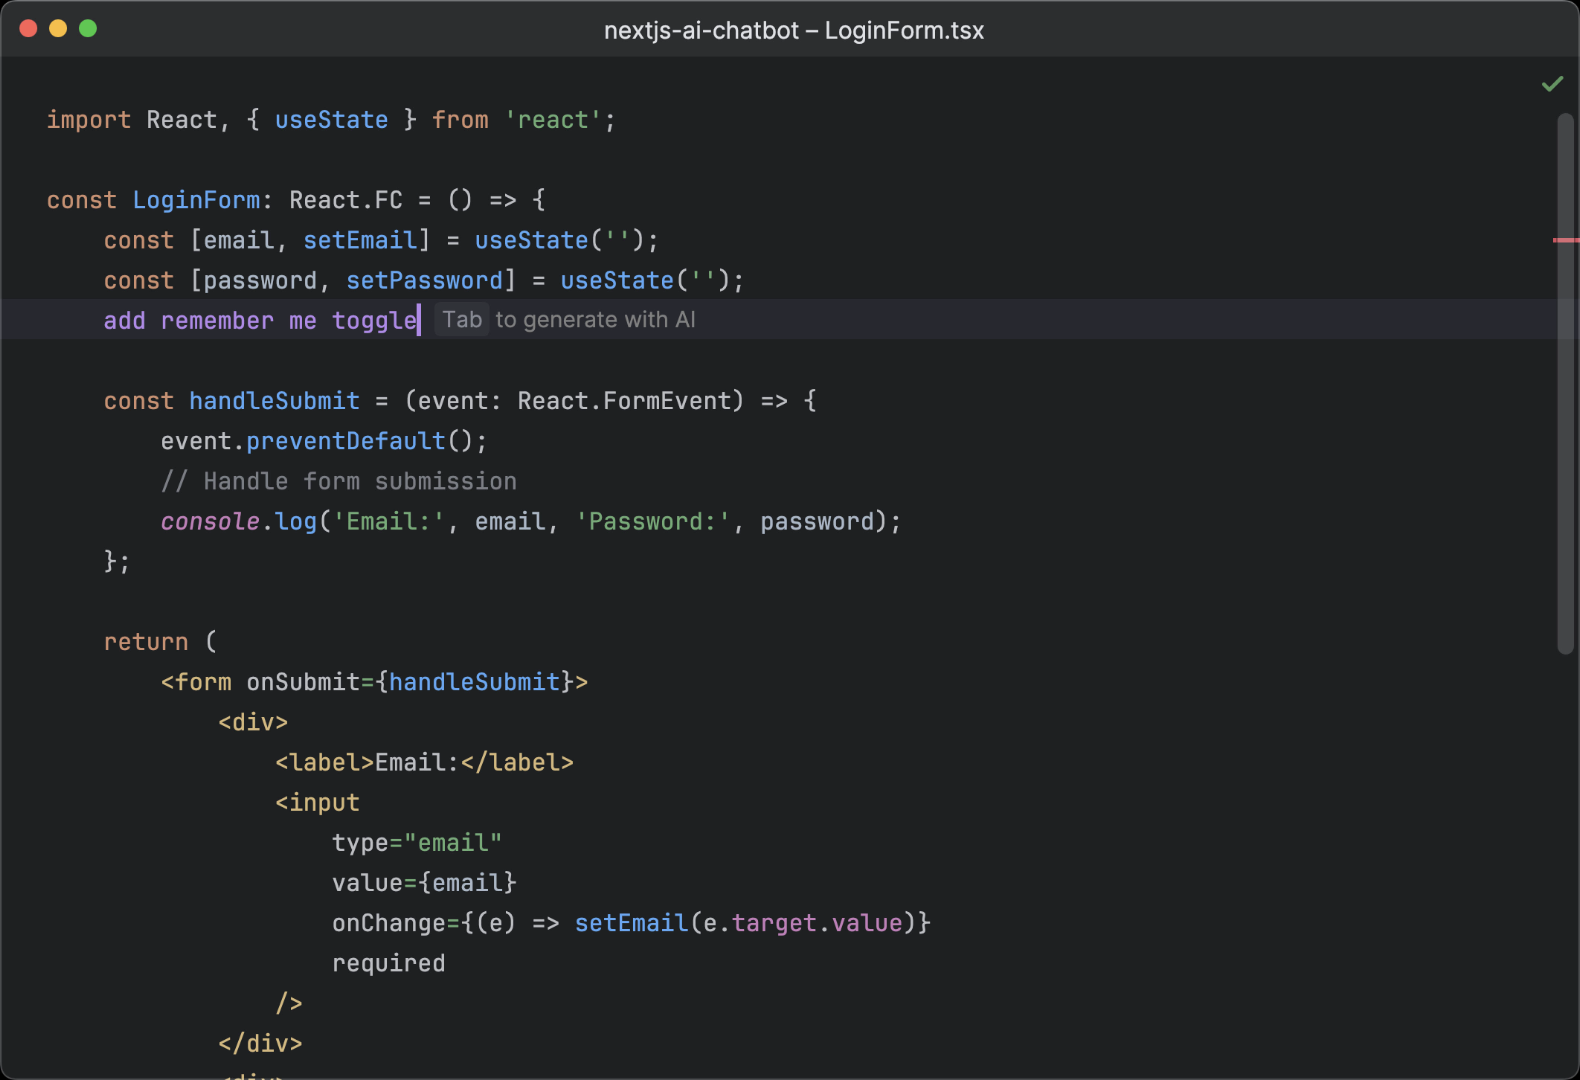The image size is (1580, 1080).
Task: Click the 'react' string in the import
Action: tap(553, 120)
